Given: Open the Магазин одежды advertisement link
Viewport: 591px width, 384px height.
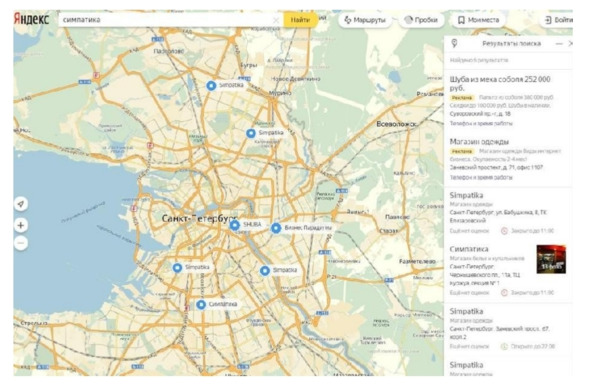Looking at the screenshot, I should [x=479, y=142].
